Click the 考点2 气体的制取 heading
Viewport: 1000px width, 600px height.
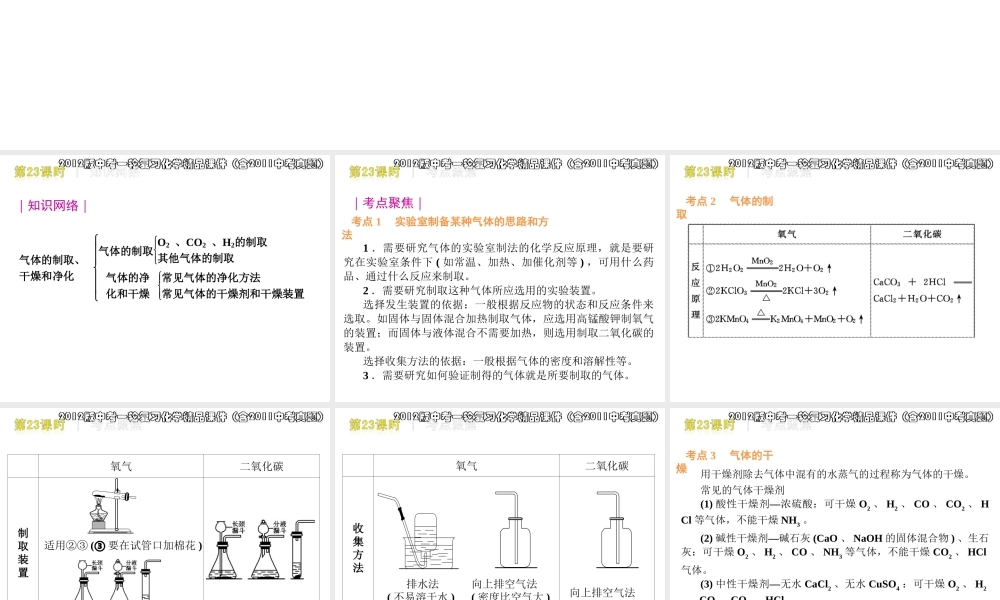tap(728, 202)
